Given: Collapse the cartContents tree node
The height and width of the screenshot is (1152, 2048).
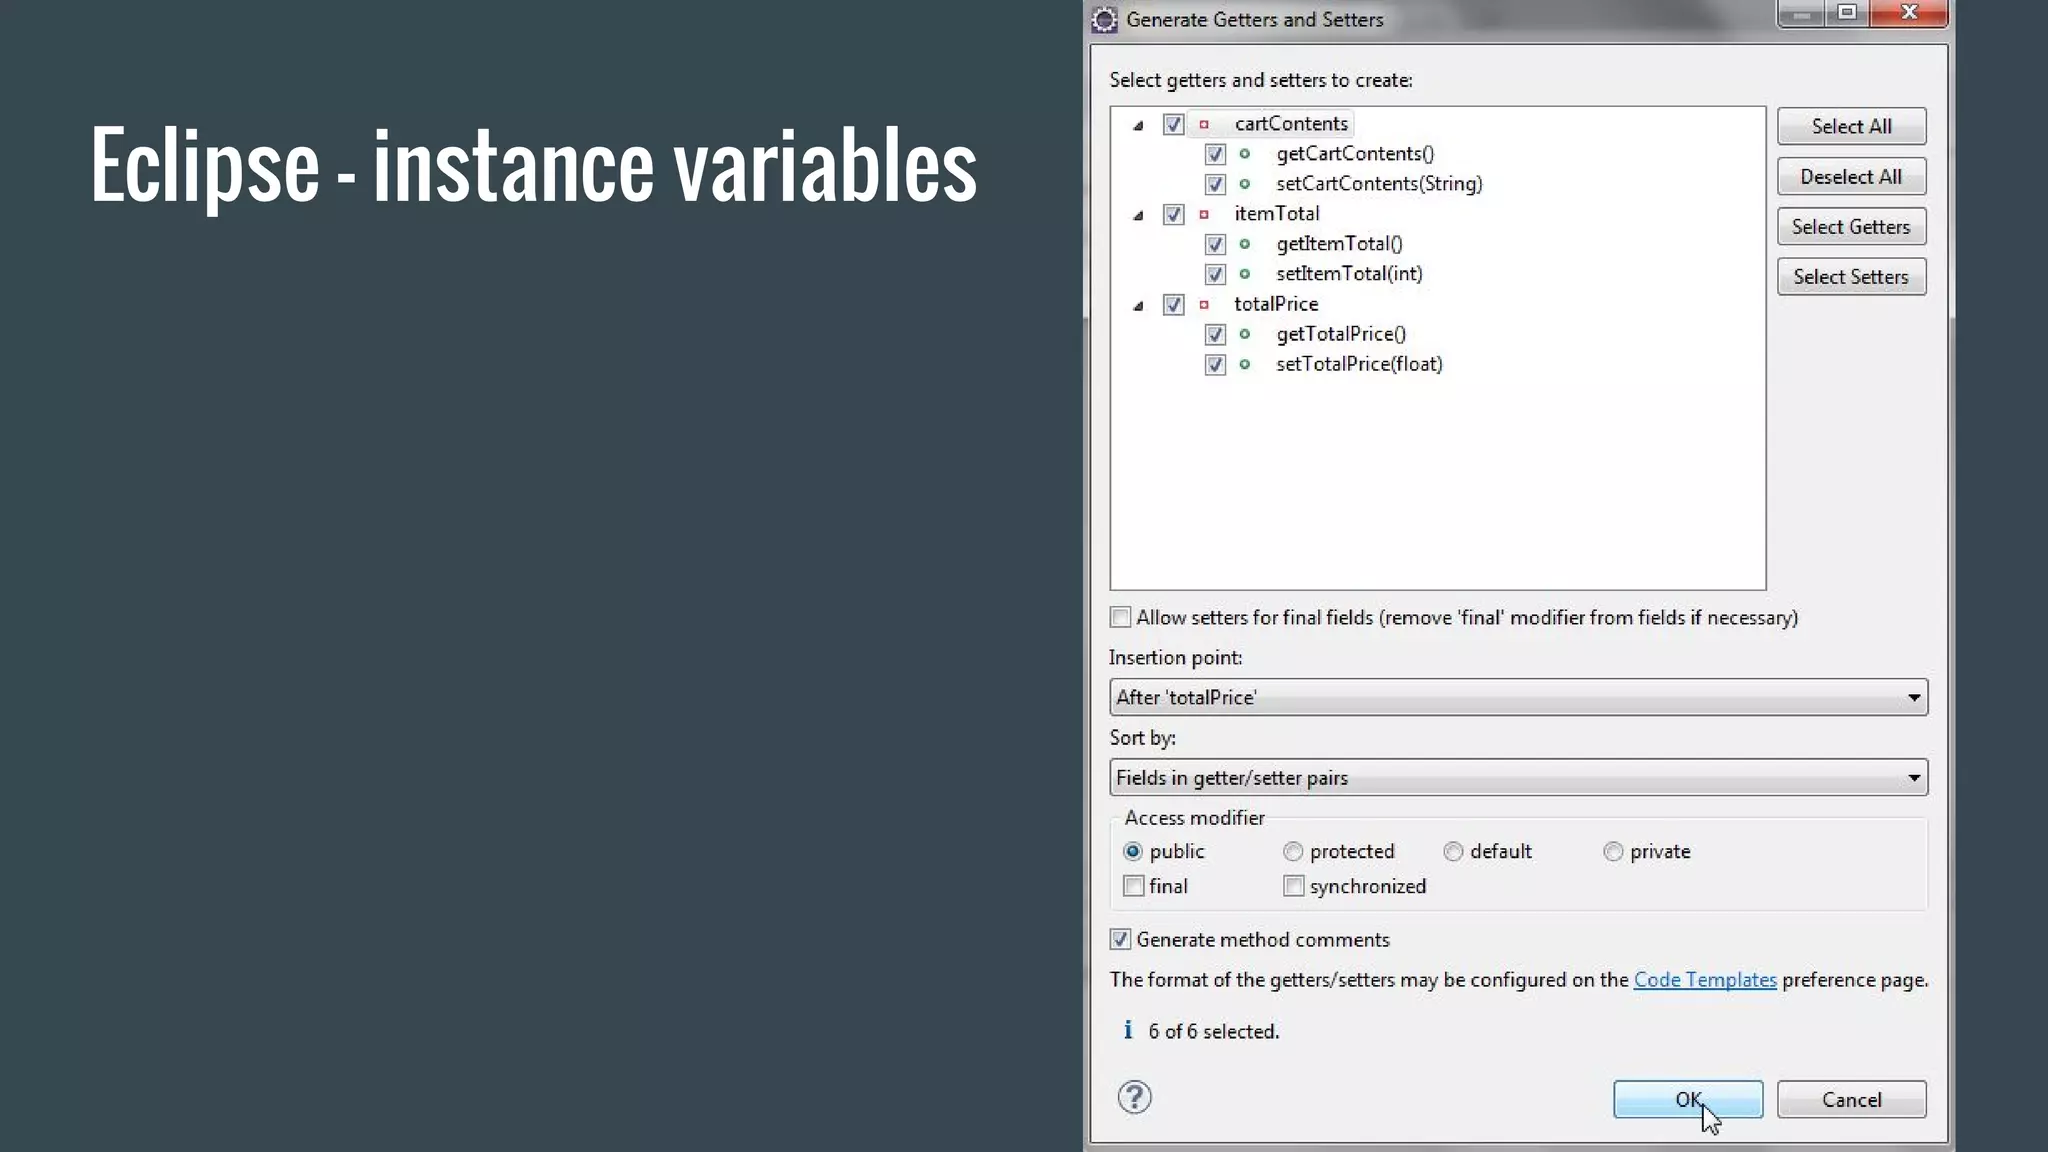Looking at the screenshot, I should [x=1138, y=125].
